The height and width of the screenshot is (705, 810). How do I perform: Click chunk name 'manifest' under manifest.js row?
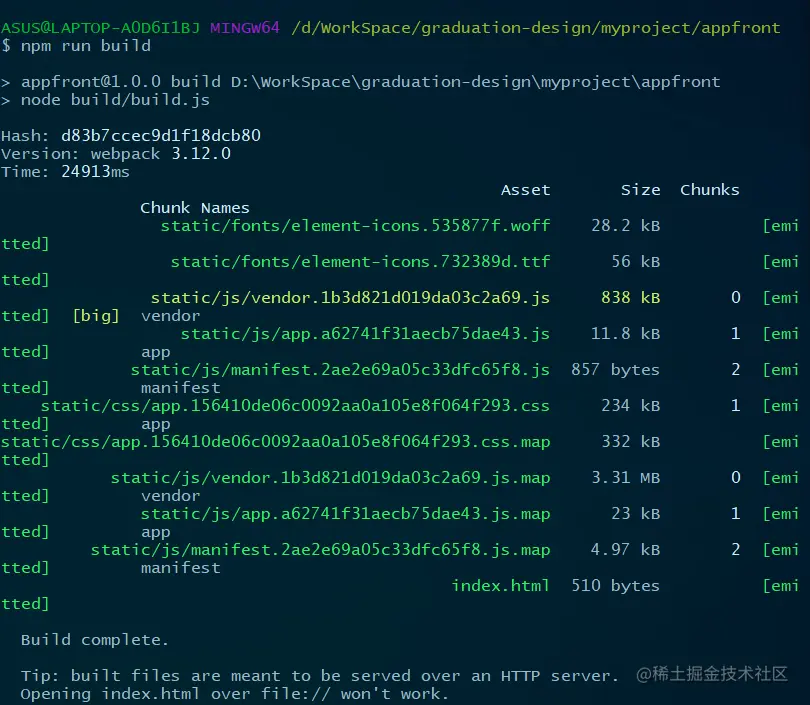tap(180, 388)
